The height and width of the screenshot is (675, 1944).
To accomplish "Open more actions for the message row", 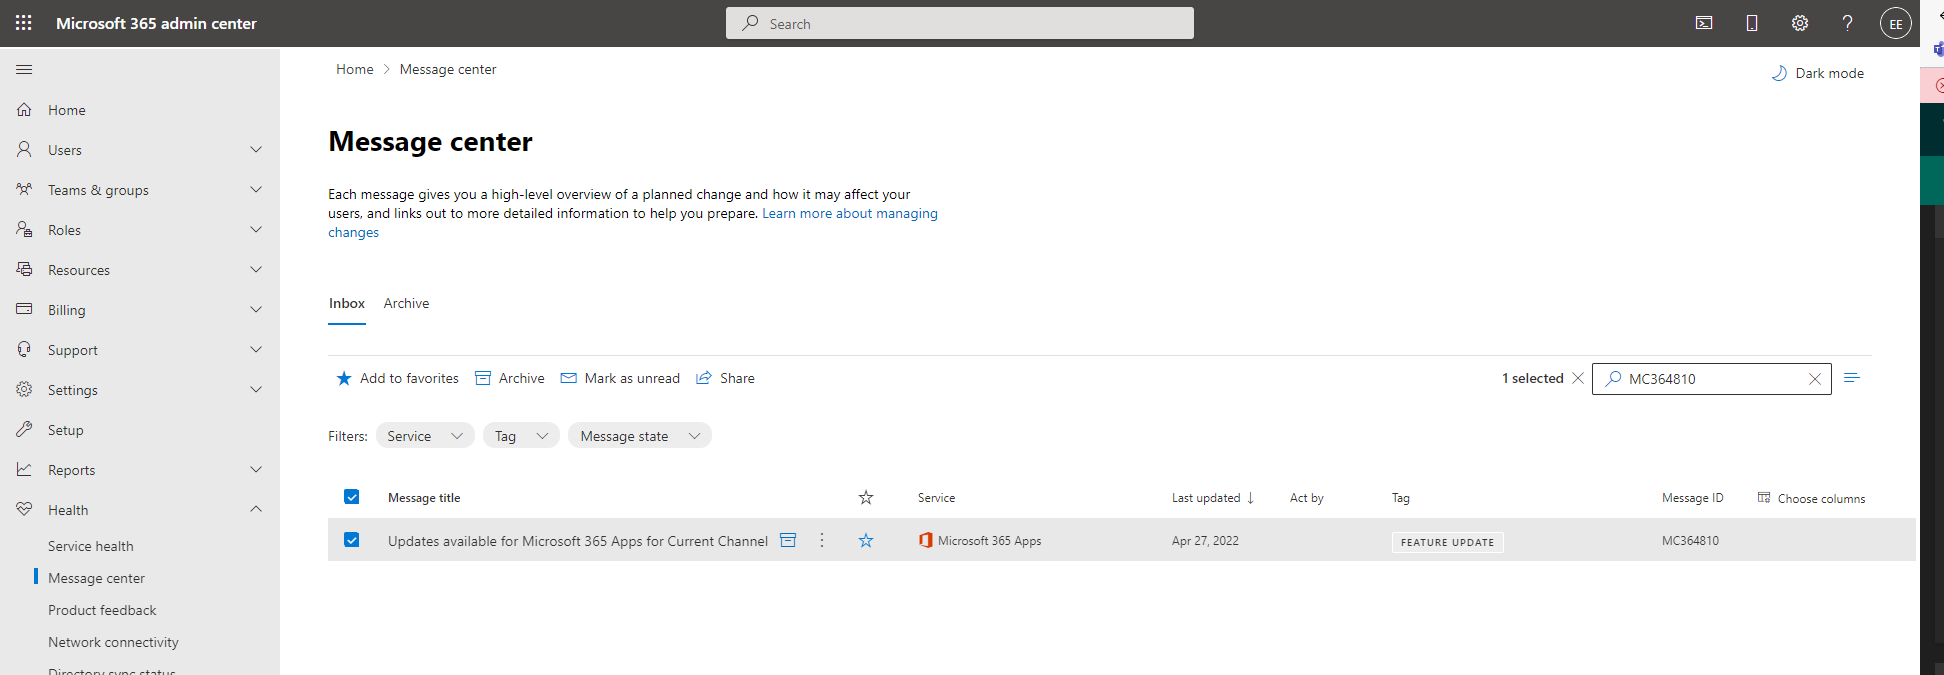I will pos(822,540).
